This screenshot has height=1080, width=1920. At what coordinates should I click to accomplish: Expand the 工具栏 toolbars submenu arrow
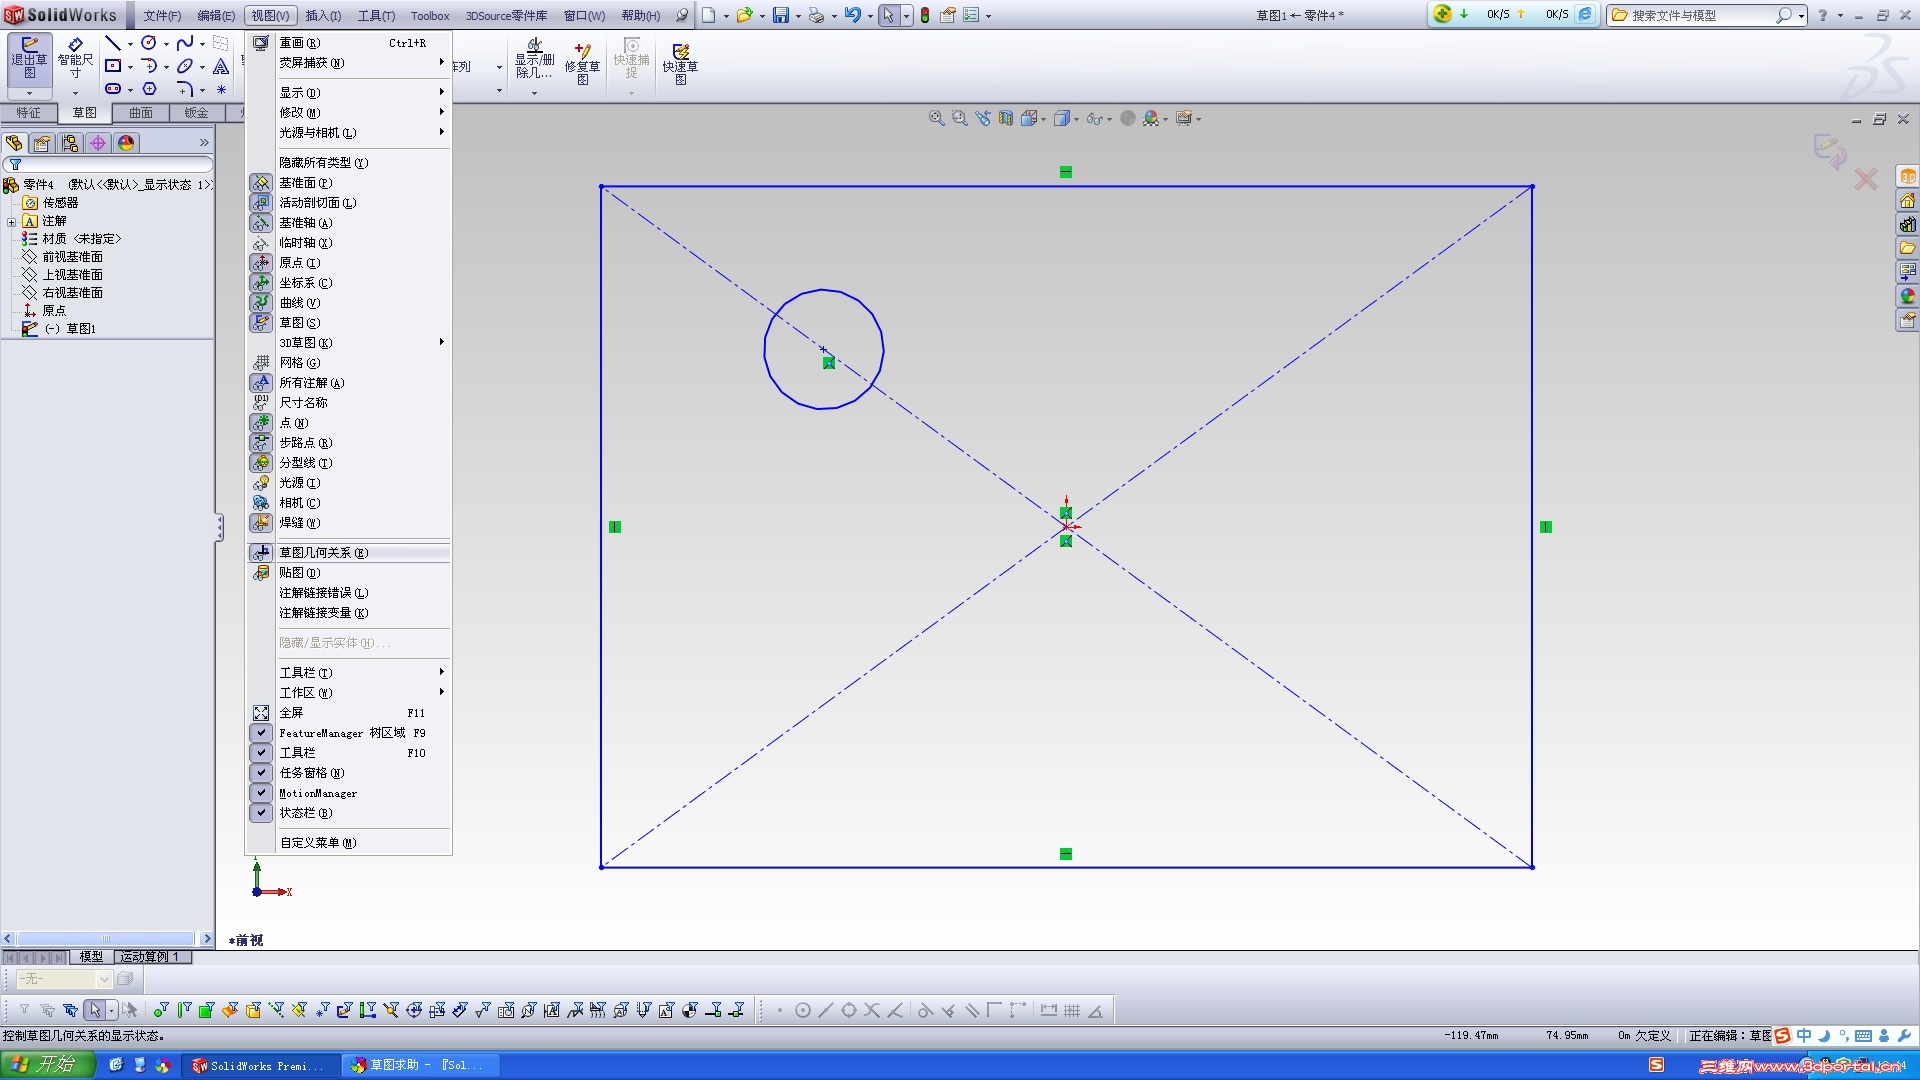tap(441, 672)
